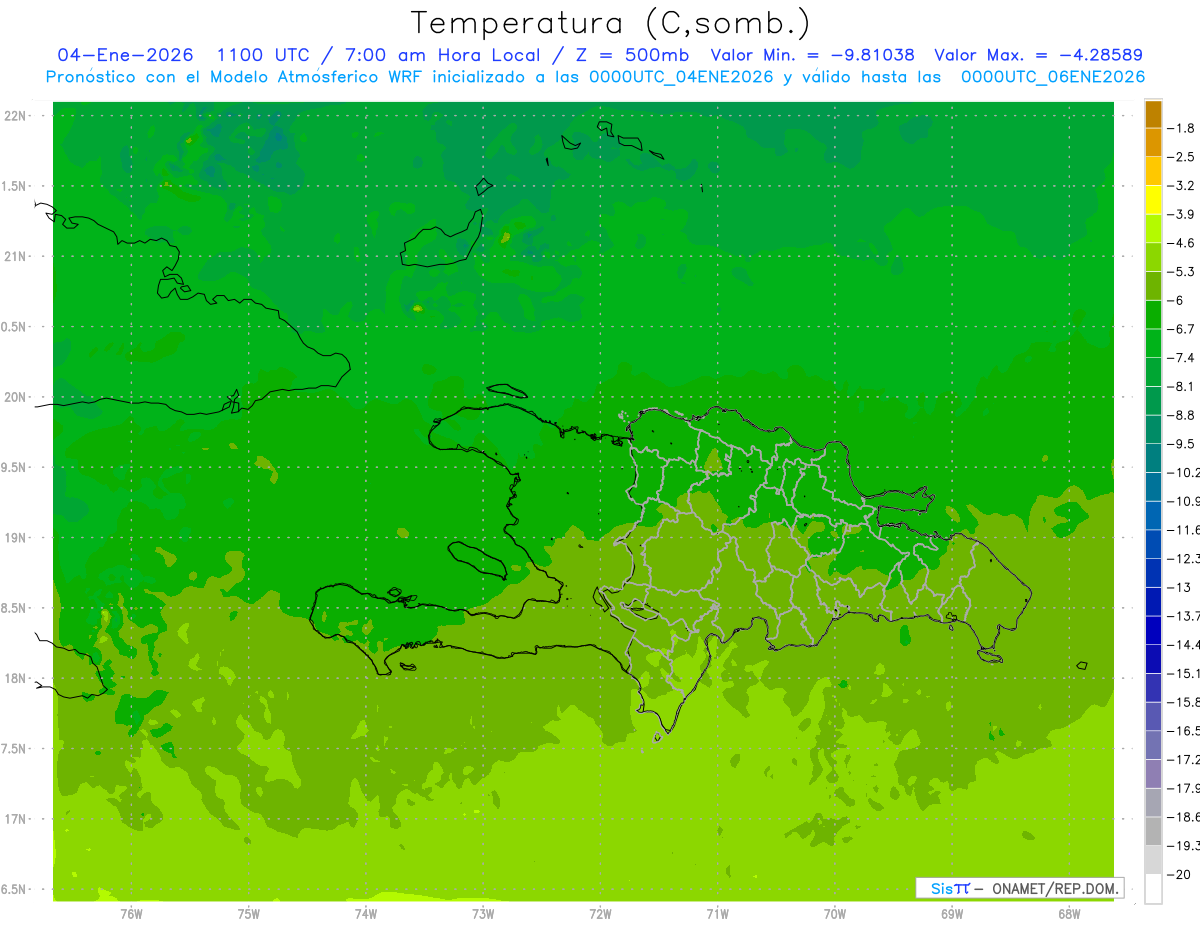Screen dimensions: 1200x927
Task: Click the "-13" color scale value
Action: point(1181,588)
